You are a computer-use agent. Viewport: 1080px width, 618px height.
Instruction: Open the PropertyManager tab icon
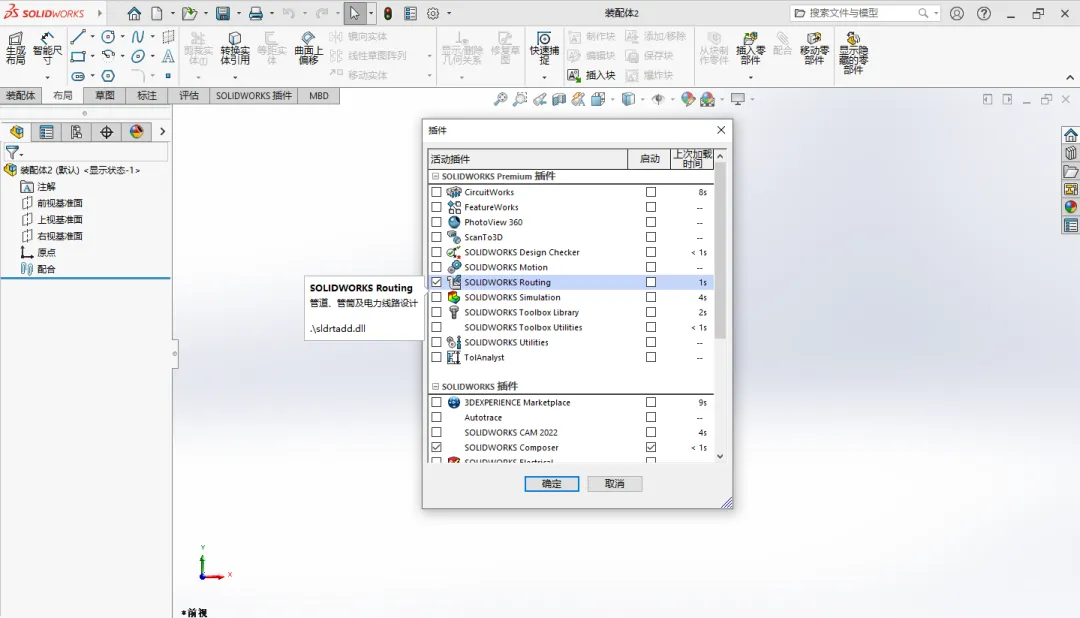[x=46, y=132]
